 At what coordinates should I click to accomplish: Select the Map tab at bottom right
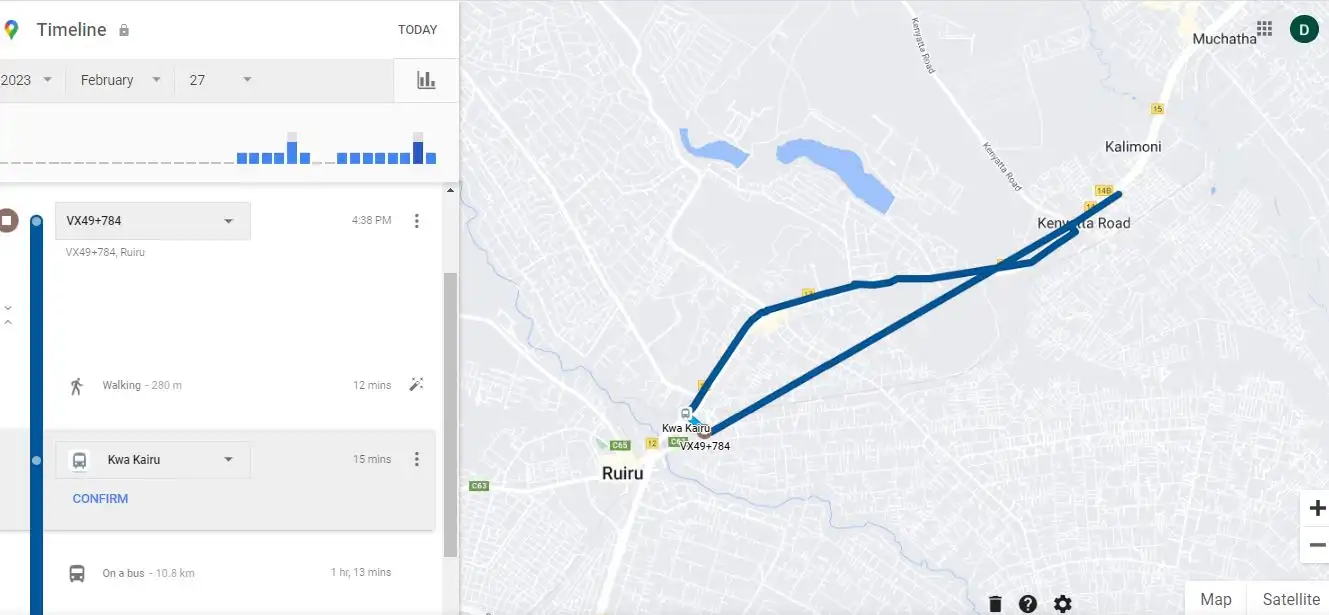click(x=1215, y=599)
